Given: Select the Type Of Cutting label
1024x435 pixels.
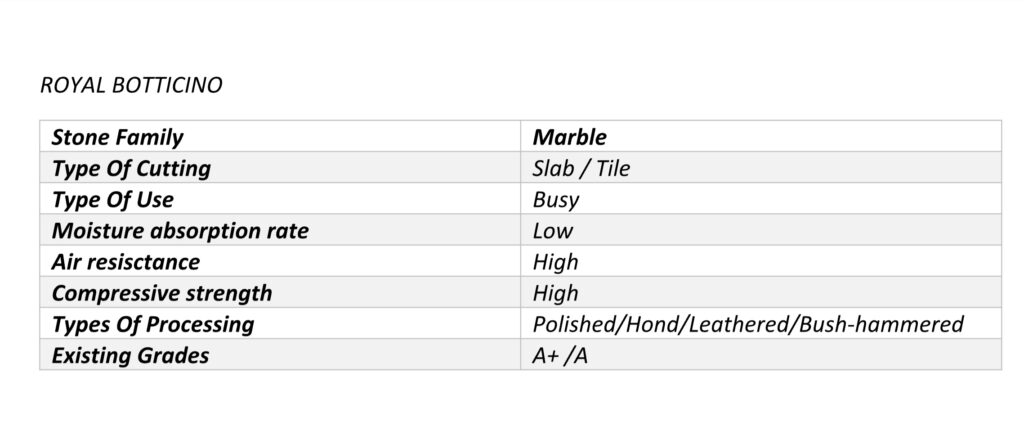Looking at the screenshot, I should pyautogui.click(x=131, y=168).
